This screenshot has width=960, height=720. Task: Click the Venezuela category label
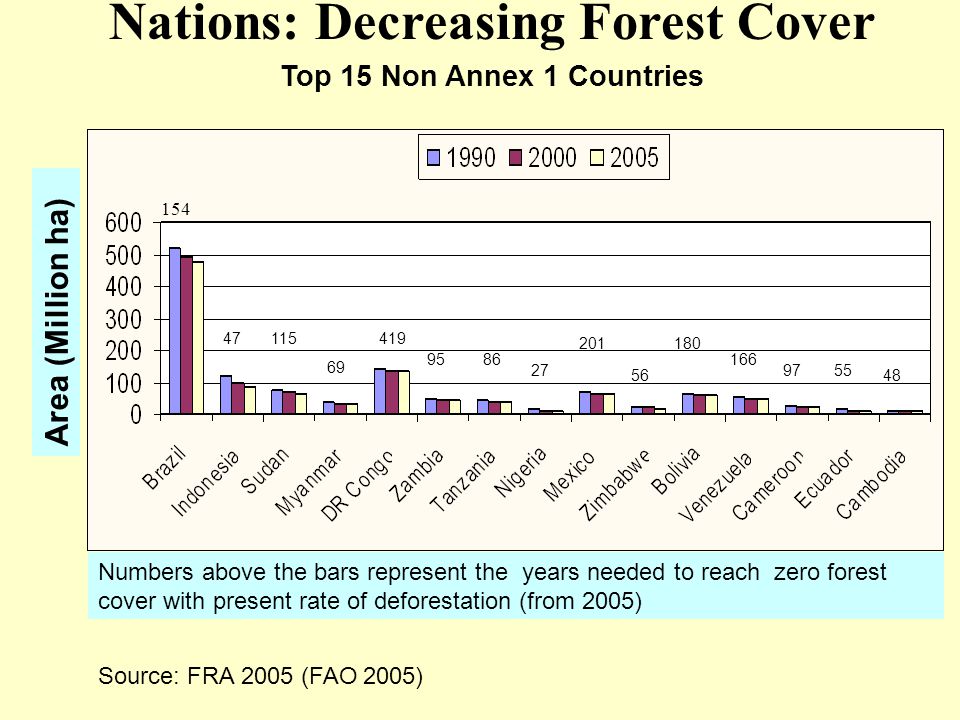coord(715,487)
